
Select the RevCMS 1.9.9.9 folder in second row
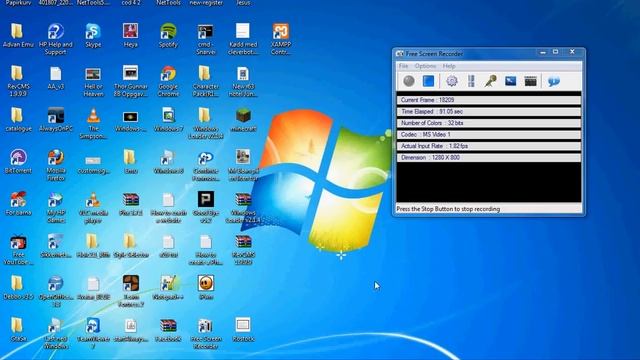17,81
